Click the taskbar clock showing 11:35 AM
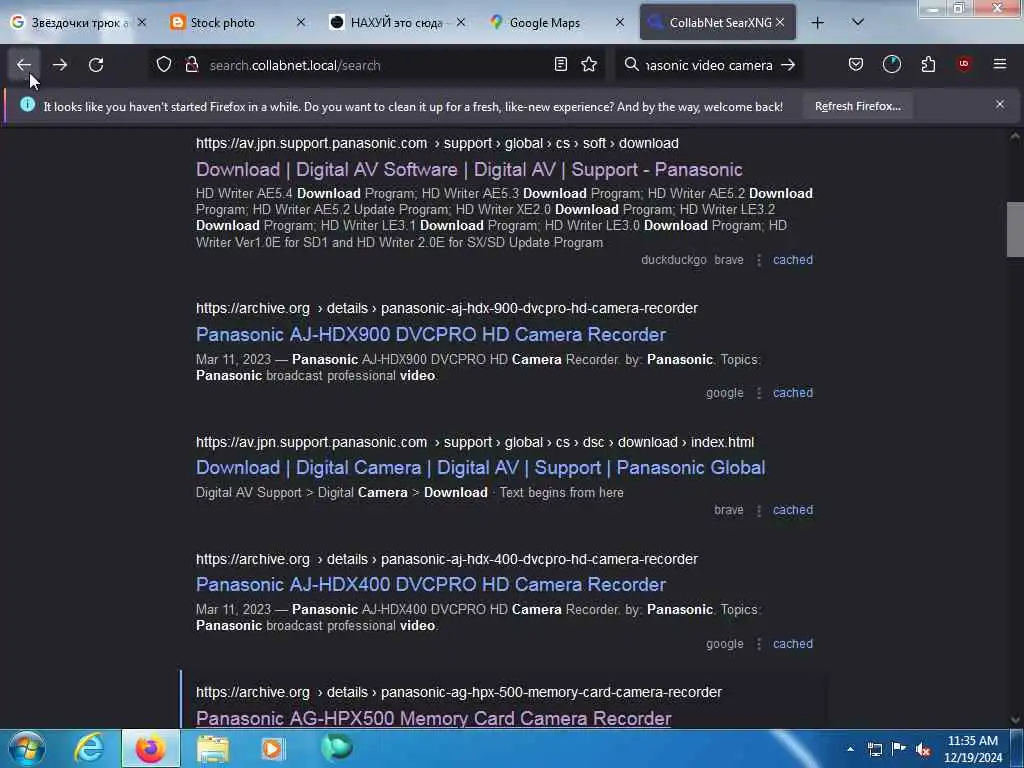Image resolution: width=1024 pixels, height=768 pixels. click(973, 749)
